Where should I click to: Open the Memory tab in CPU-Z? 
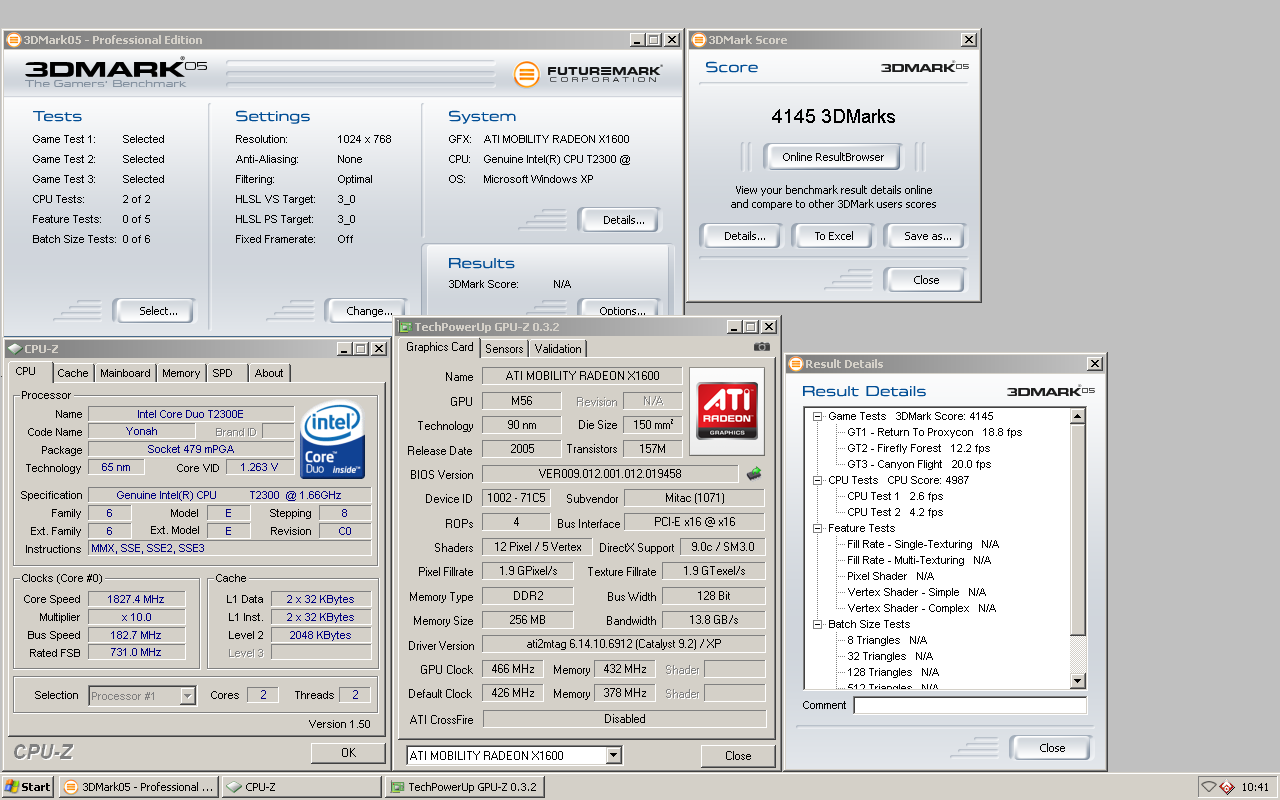tap(181, 373)
